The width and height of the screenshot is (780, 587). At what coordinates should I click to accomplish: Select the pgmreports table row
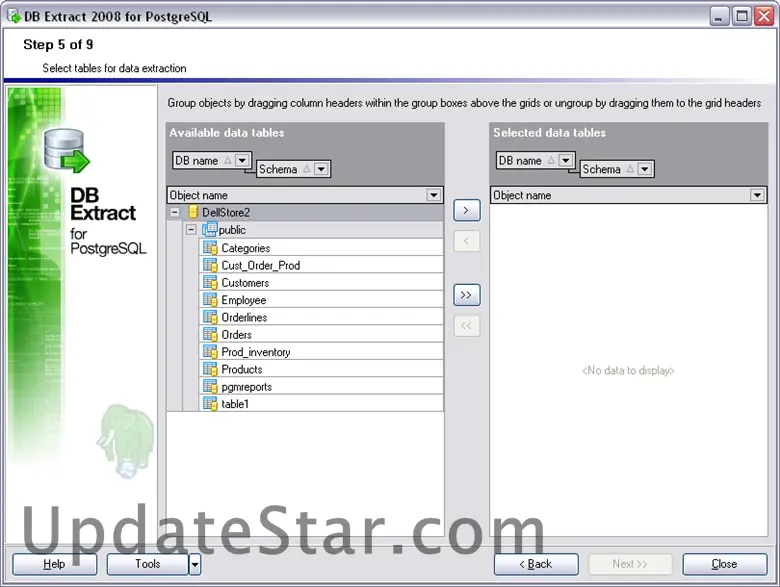coord(321,387)
